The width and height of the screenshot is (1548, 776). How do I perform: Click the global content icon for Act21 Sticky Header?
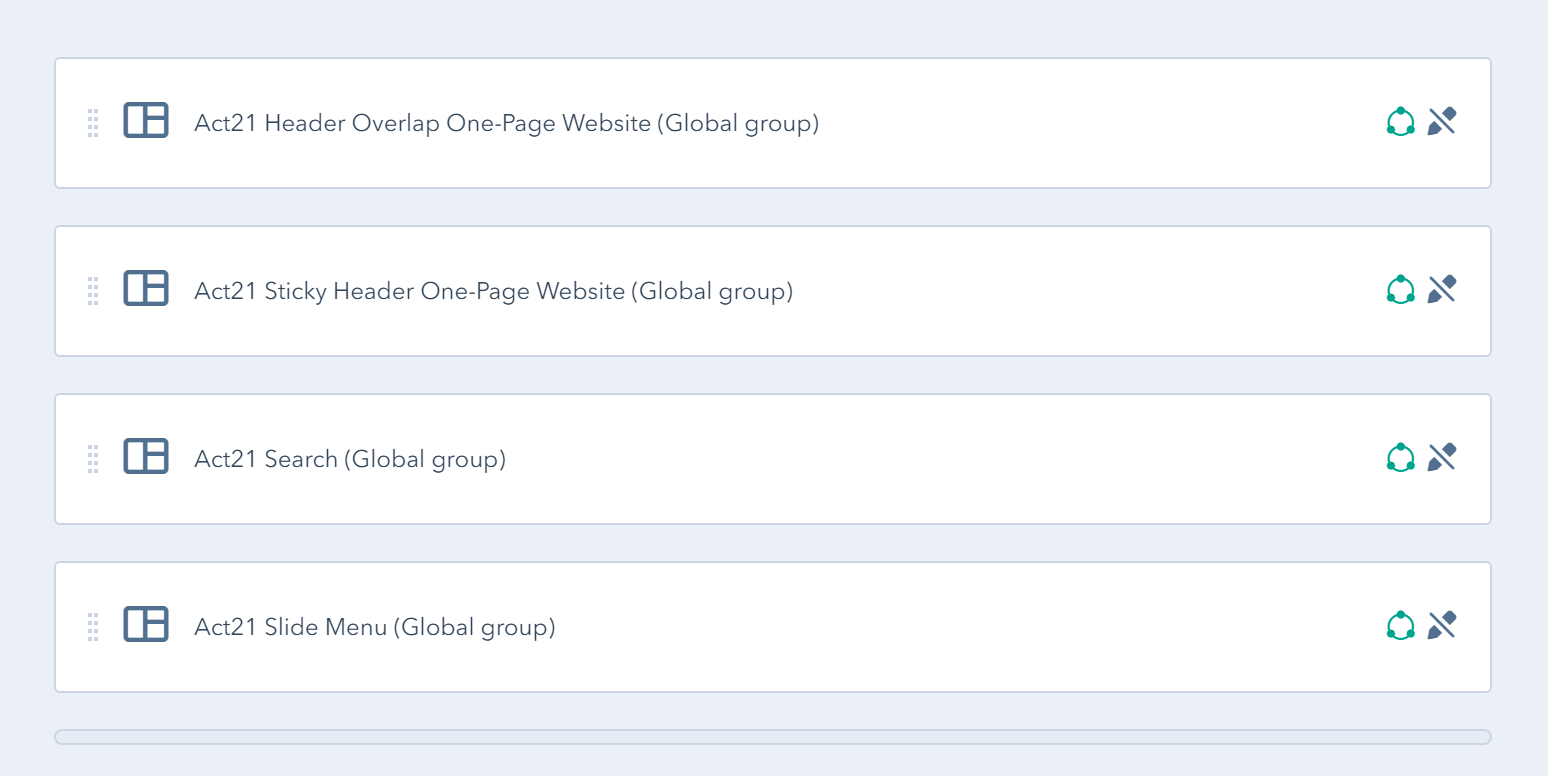[x=1400, y=289]
